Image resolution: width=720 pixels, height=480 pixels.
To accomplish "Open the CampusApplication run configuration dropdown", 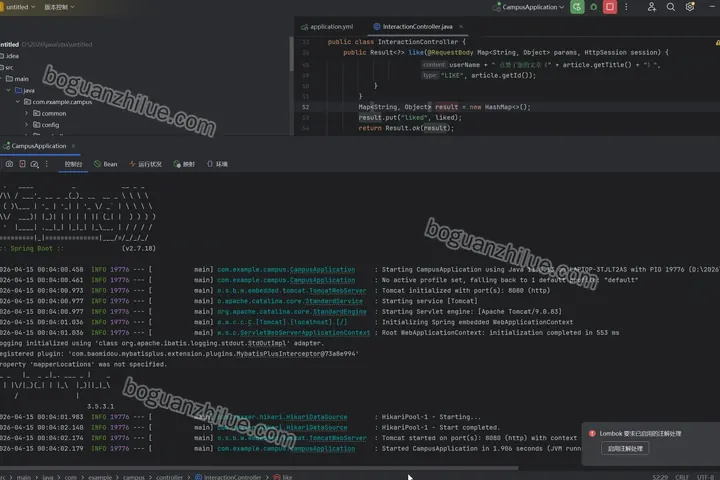I will click(528, 7).
